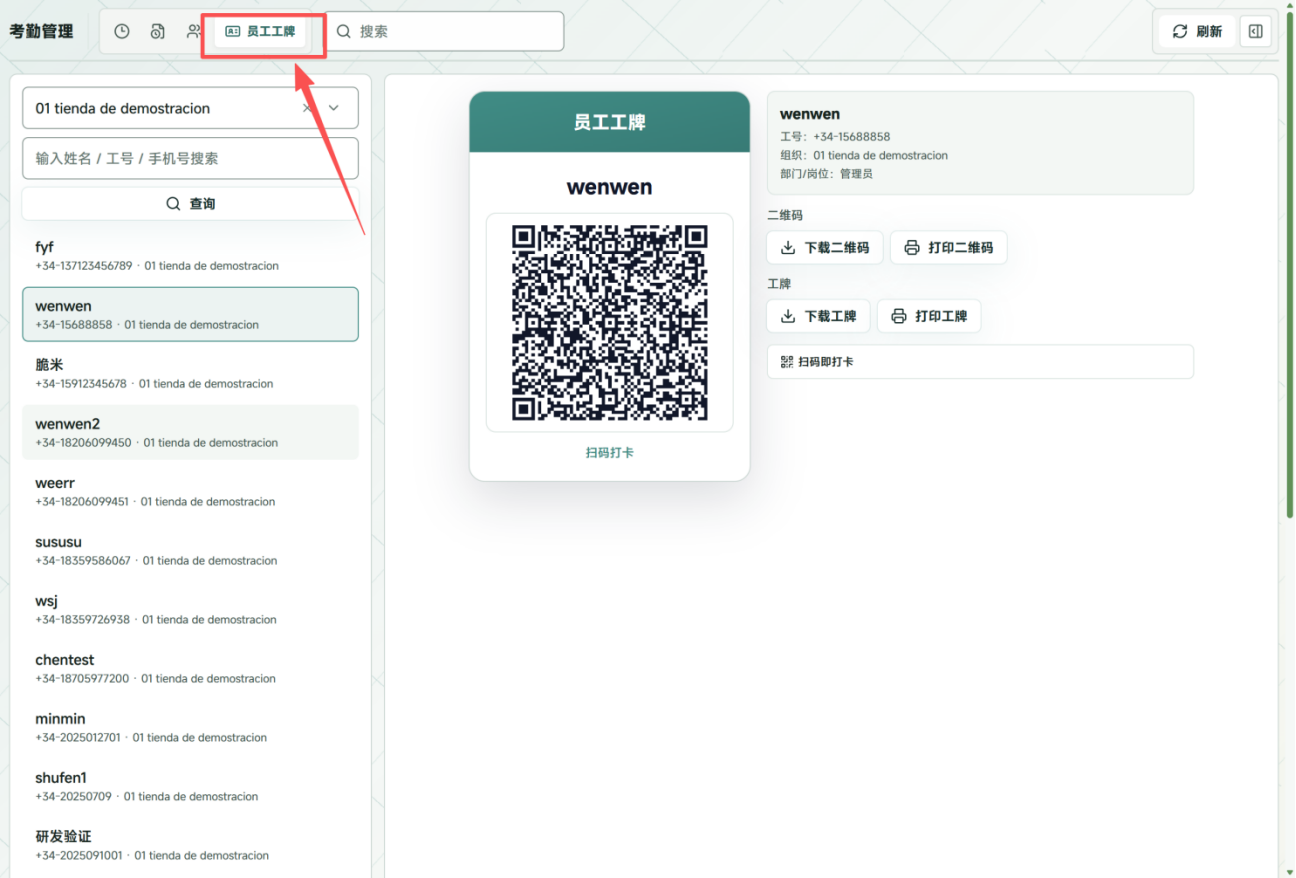Image resolution: width=1296 pixels, height=878 pixels.
Task: Click the 扫码即打卡 button
Action: (980, 362)
